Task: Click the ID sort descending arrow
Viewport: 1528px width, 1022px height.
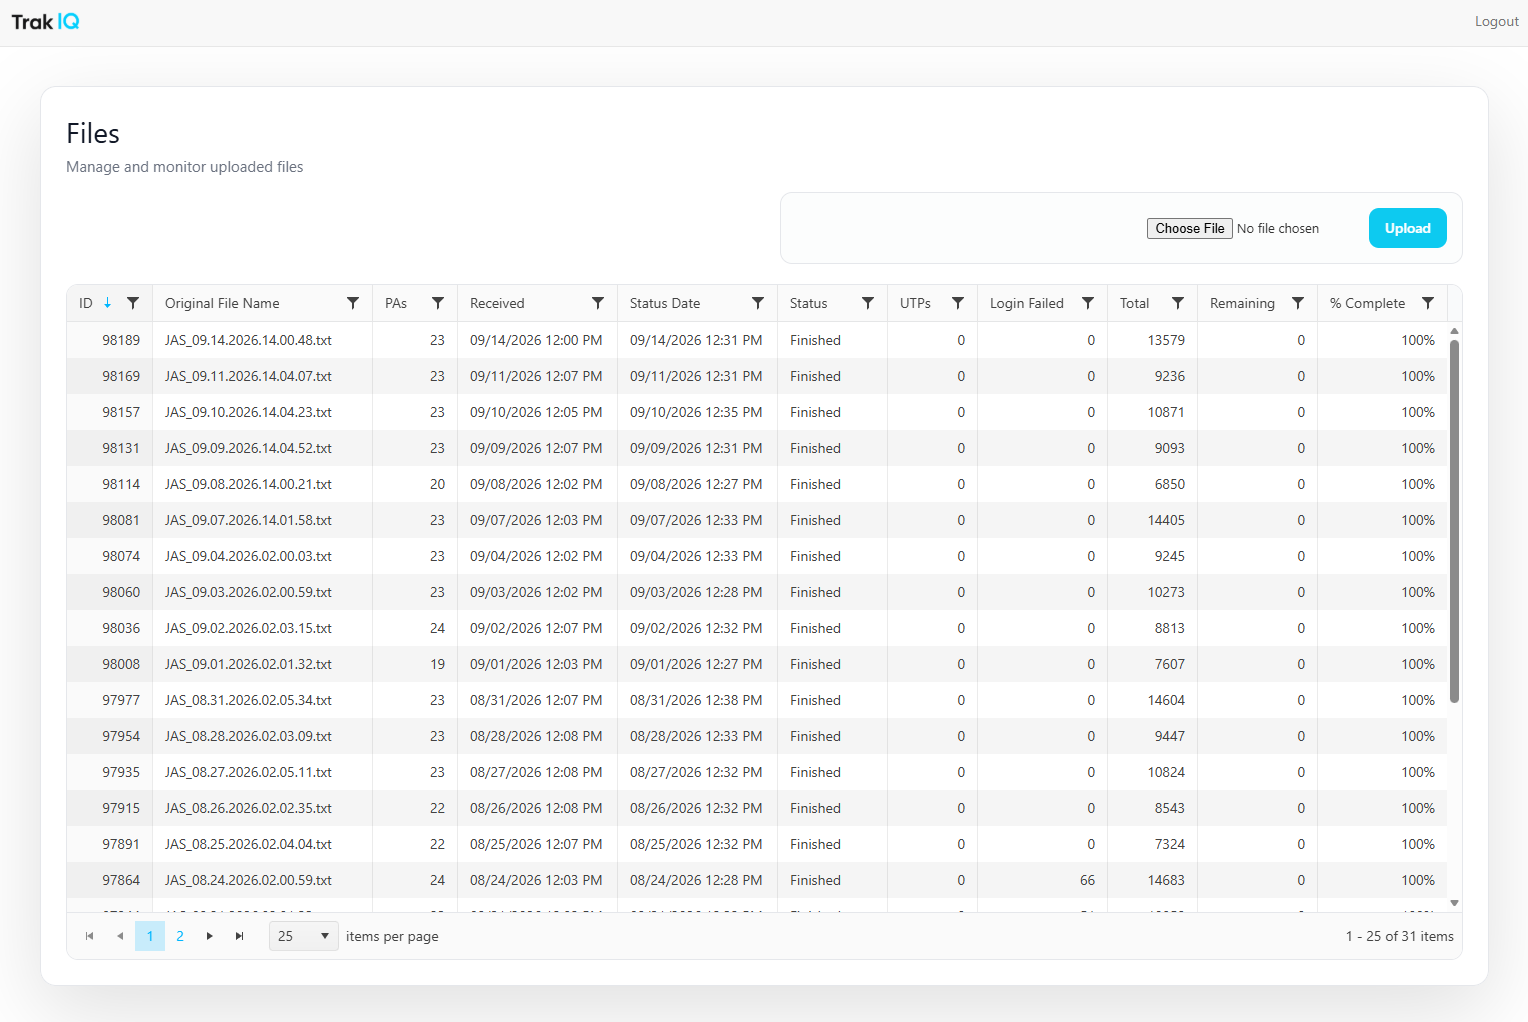Action: coord(107,303)
